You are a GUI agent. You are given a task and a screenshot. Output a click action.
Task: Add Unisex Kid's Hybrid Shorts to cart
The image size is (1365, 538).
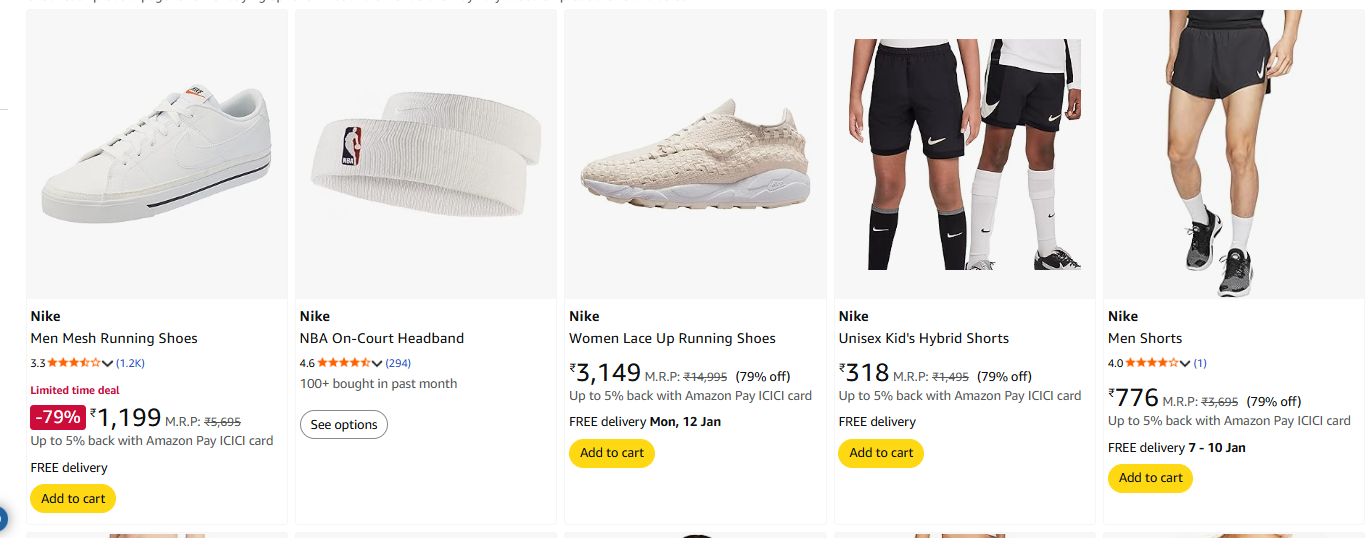point(881,453)
